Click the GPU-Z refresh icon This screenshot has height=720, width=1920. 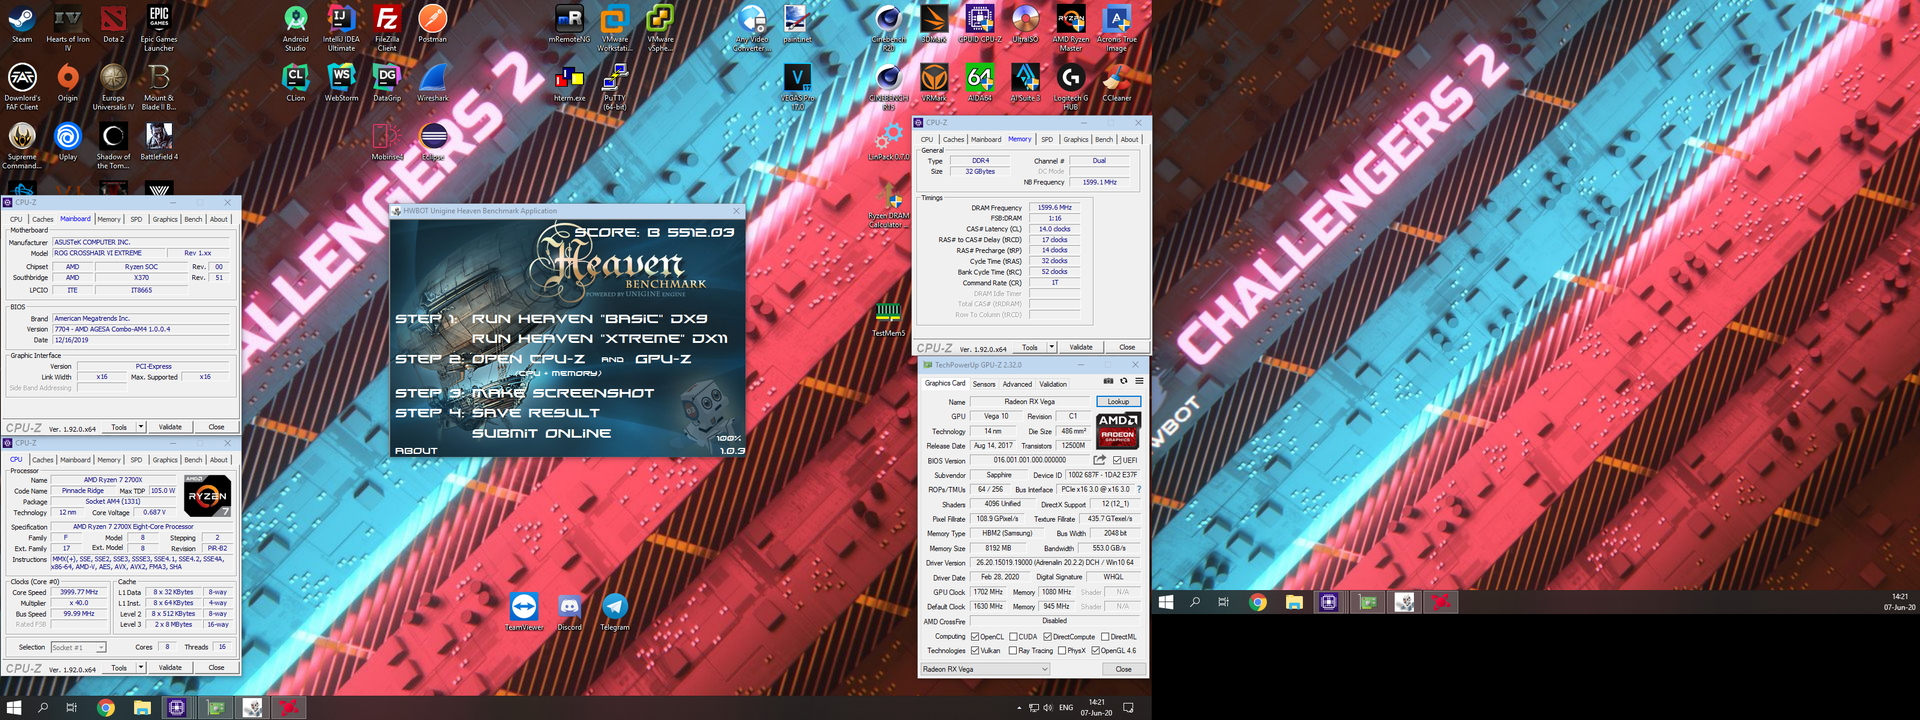pos(1123,381)
